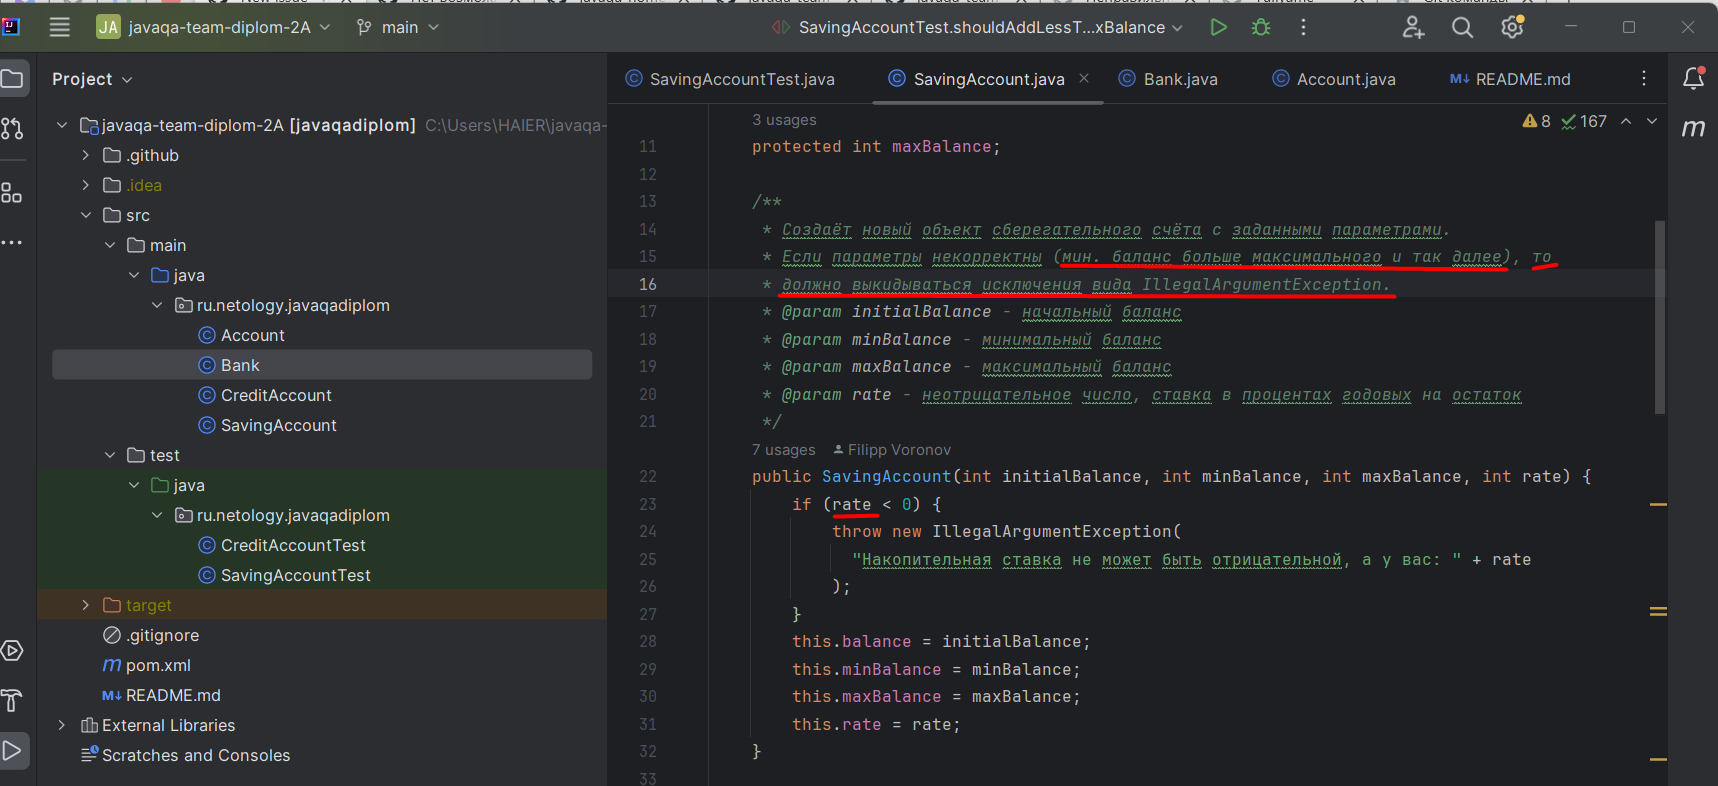Open editor tabs options menu
1718x786 pixels.
[x=1644, y=78]
